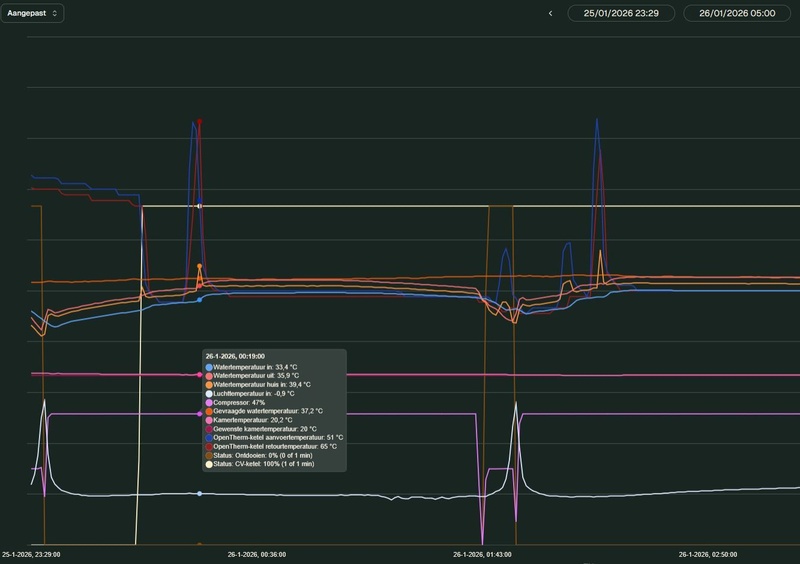Click the Kamertemperatuur pink swatch
800x564 pixels.
[x=209, y=420]
